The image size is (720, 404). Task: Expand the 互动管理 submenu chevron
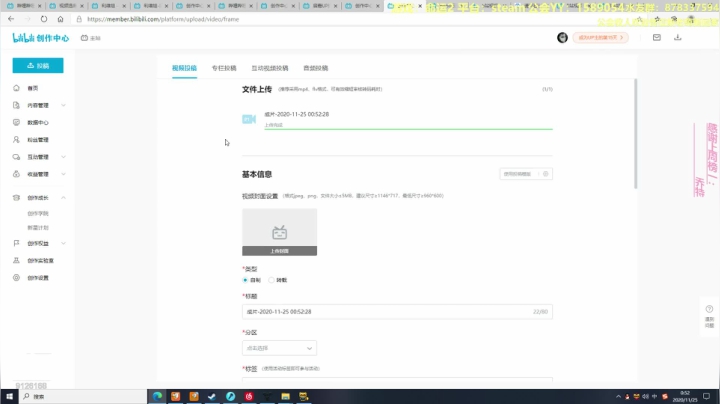pos(63,157)
